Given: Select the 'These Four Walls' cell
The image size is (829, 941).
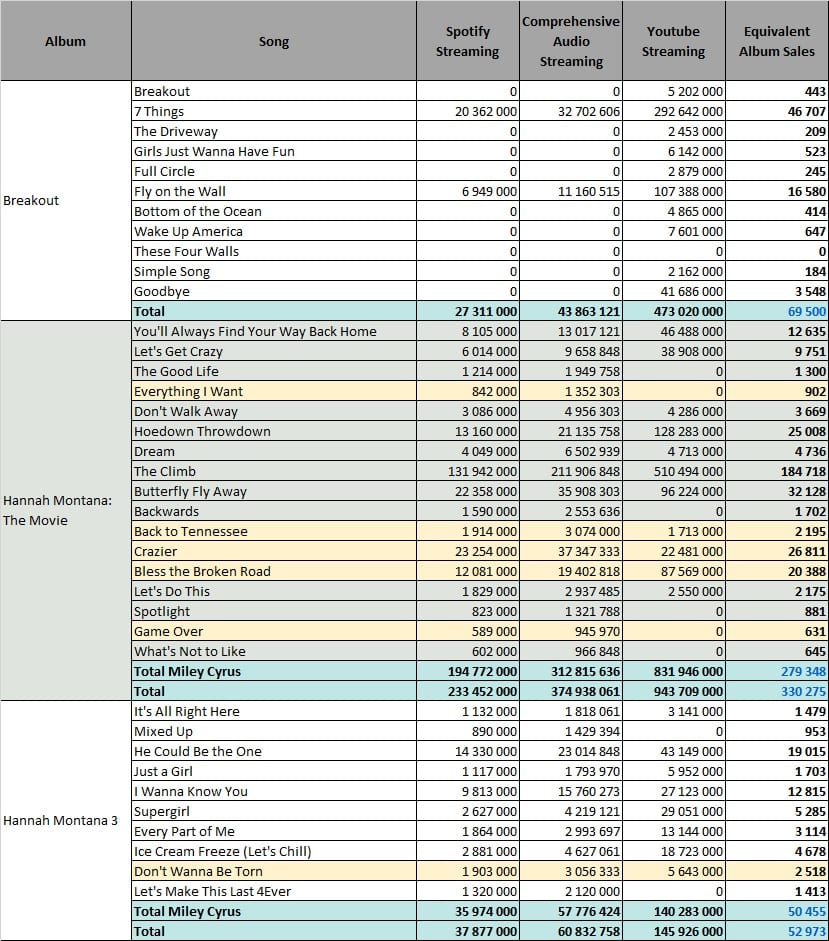Looking at the screenshot, I should [274, 251].
